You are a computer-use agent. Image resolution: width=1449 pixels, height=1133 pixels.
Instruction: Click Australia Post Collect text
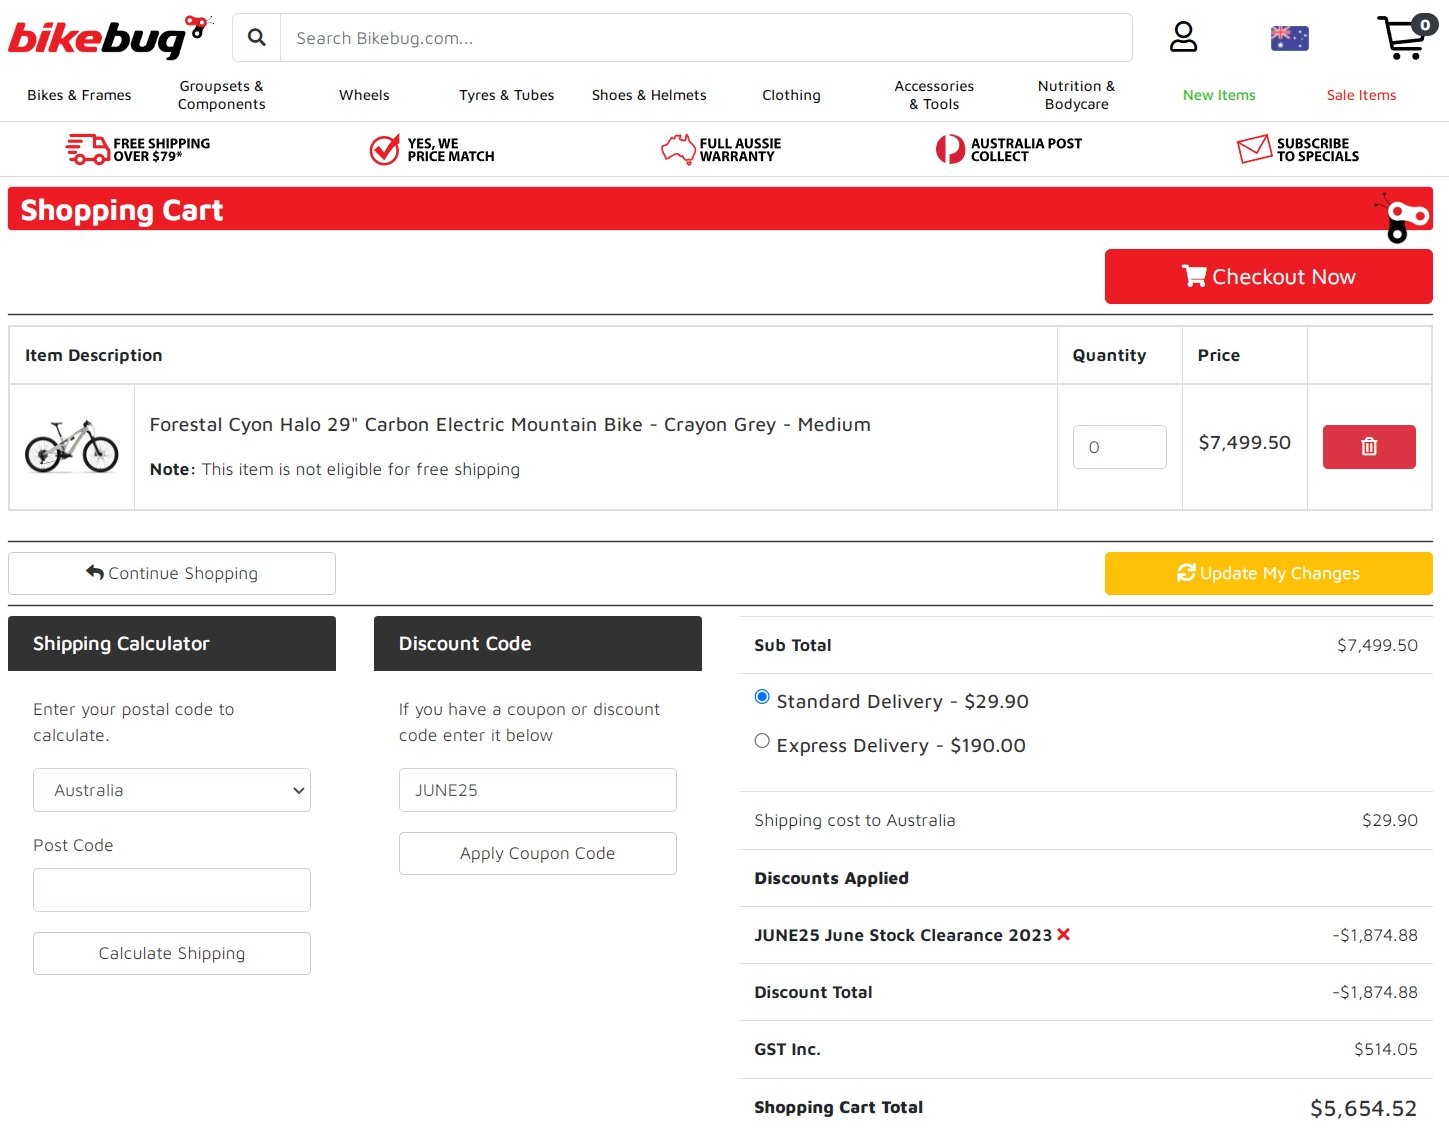[1026, 149]
